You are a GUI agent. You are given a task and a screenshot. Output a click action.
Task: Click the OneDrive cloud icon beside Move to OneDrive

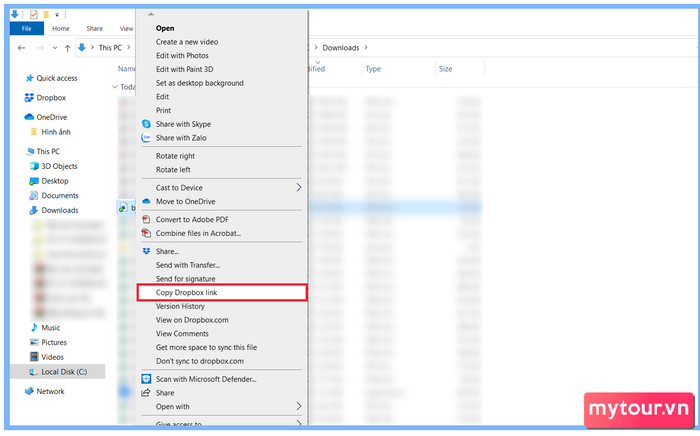[146, 202]
